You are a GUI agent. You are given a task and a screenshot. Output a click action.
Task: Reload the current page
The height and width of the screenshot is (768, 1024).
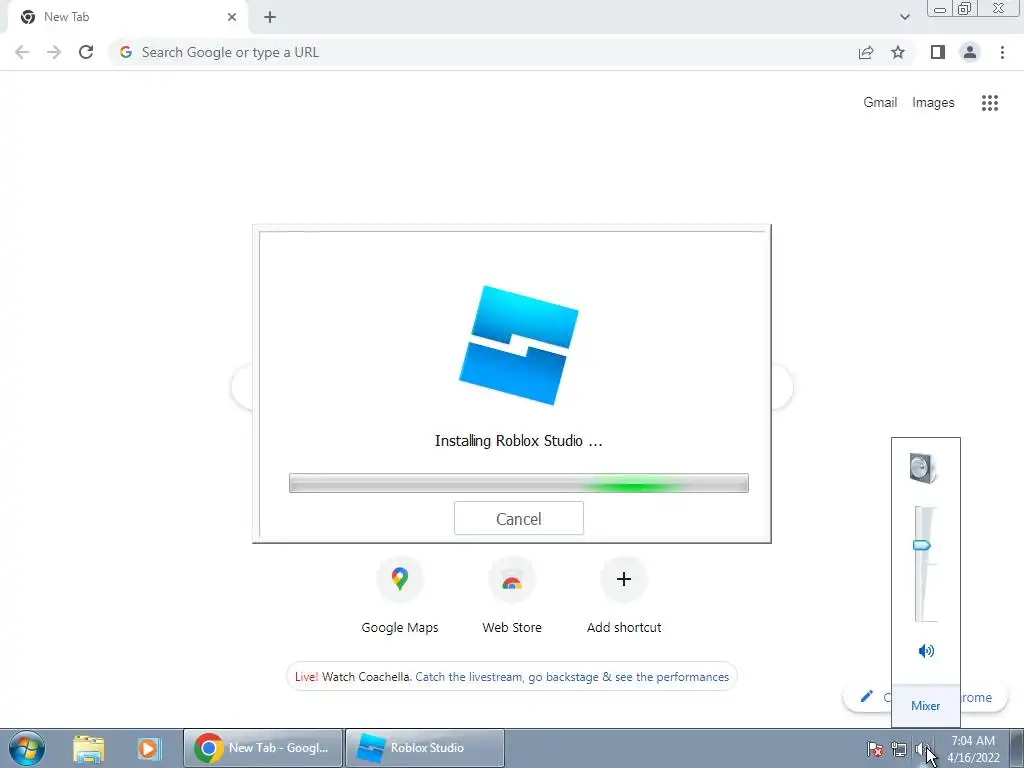86,52
